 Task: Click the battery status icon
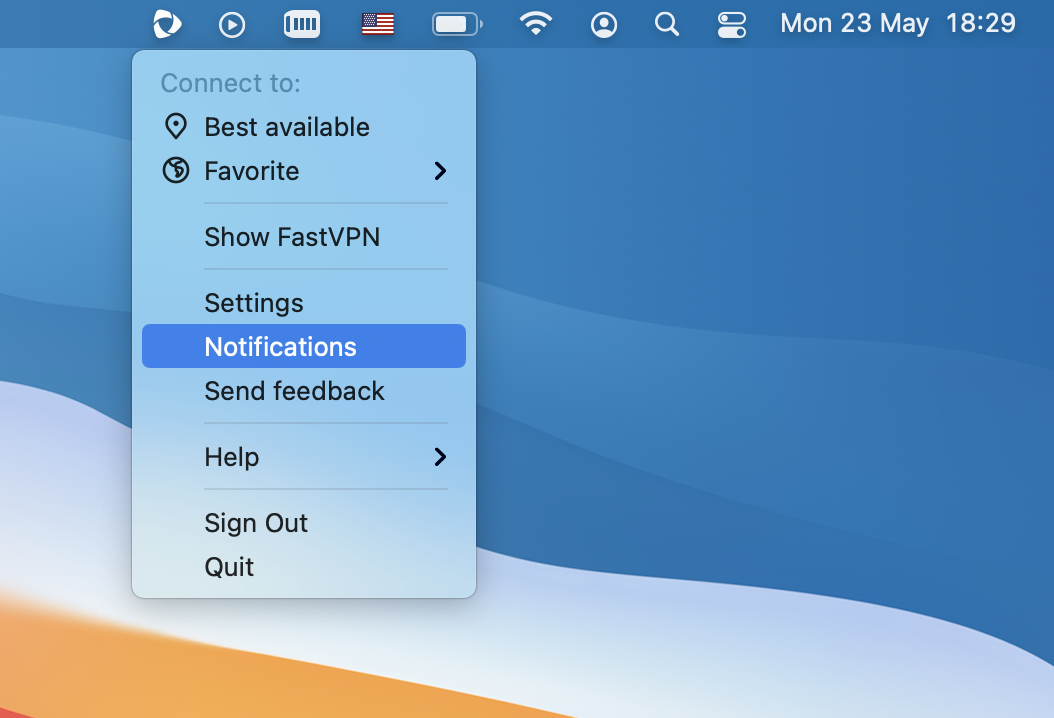click(457, 24)
